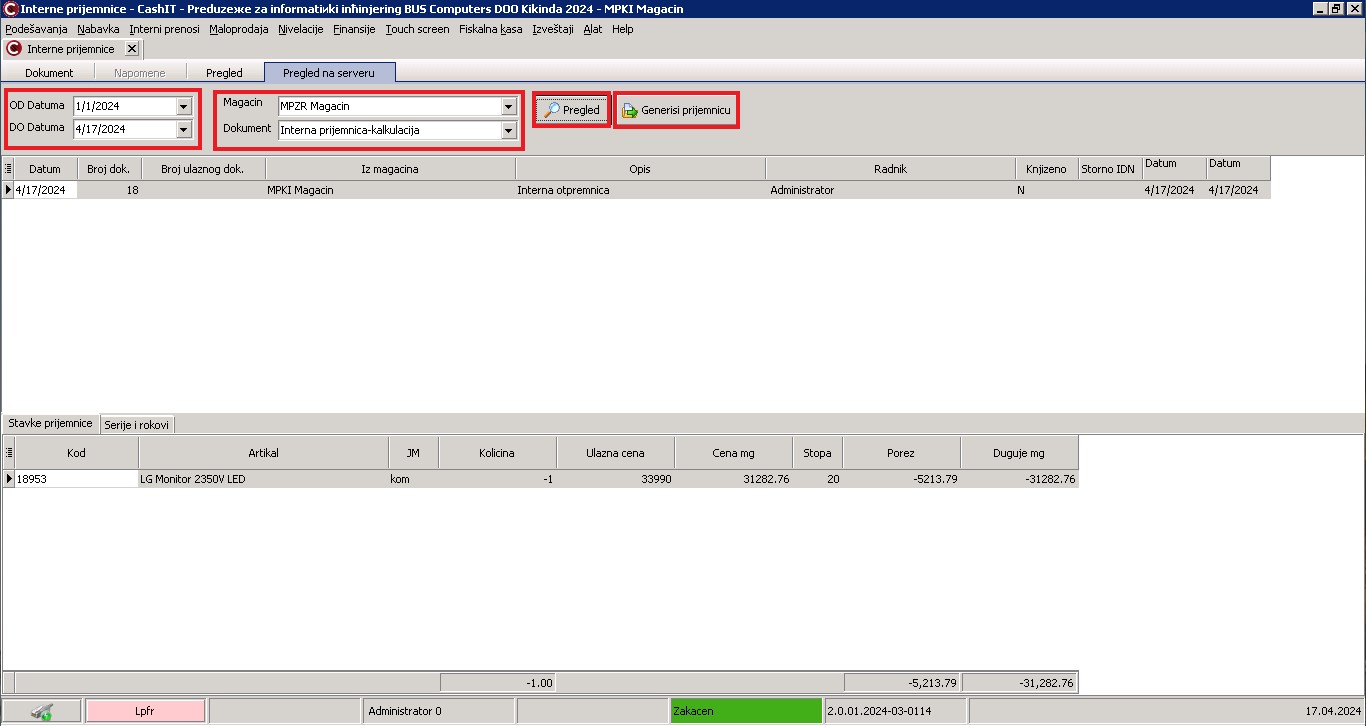Sort by the Broj ulaznog dok. header
The height and width of the screenshot is (726, 1366).
[203, 169]
